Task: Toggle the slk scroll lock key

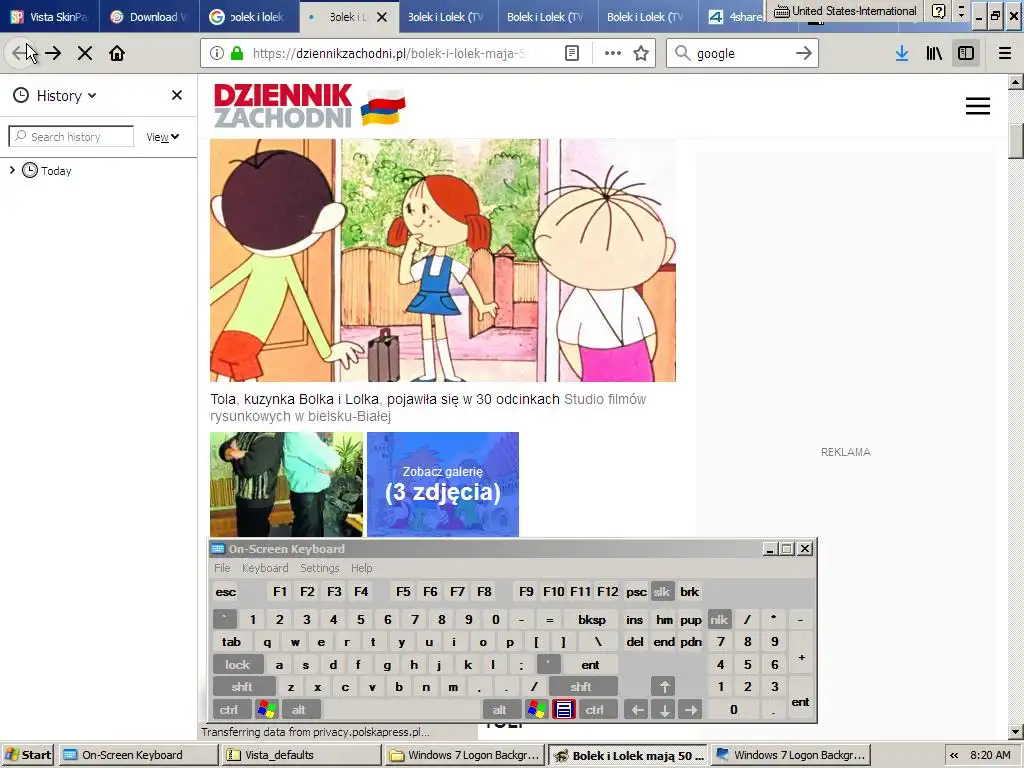Action: (662, 592)
